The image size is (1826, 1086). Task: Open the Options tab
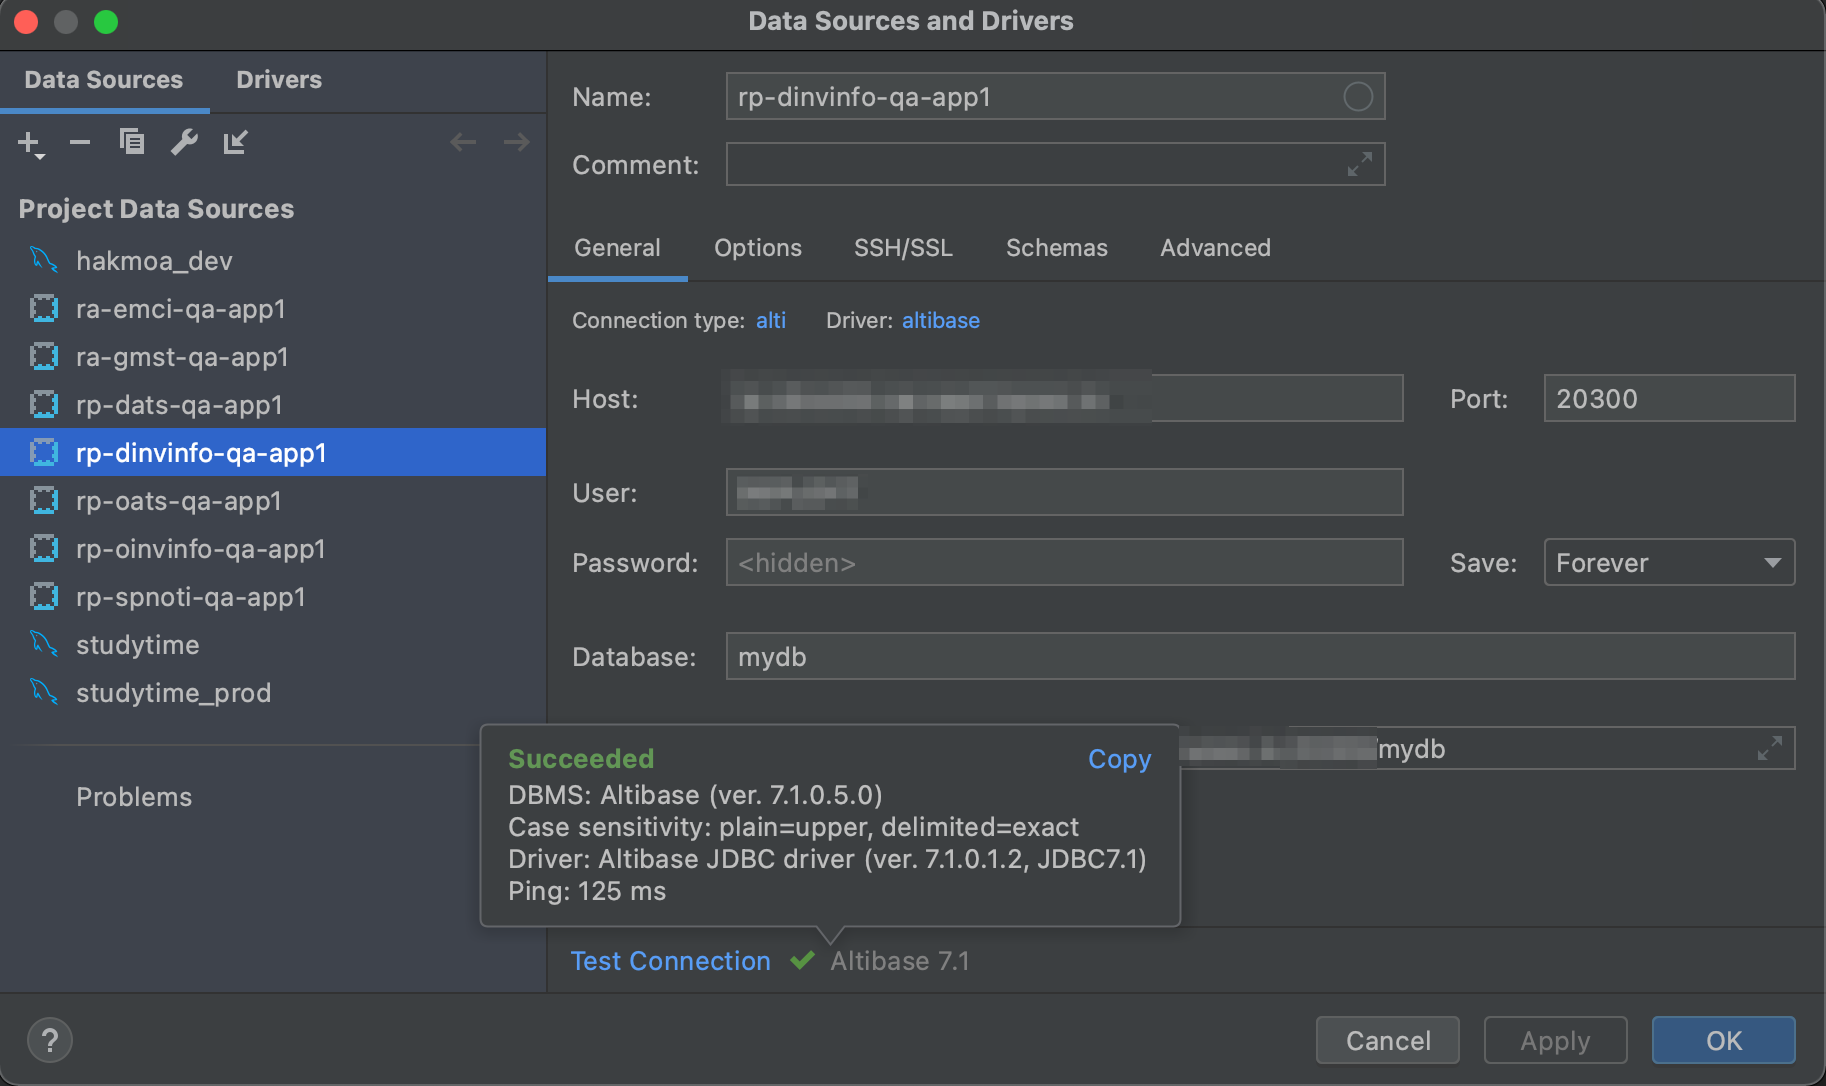coord(758,248)
